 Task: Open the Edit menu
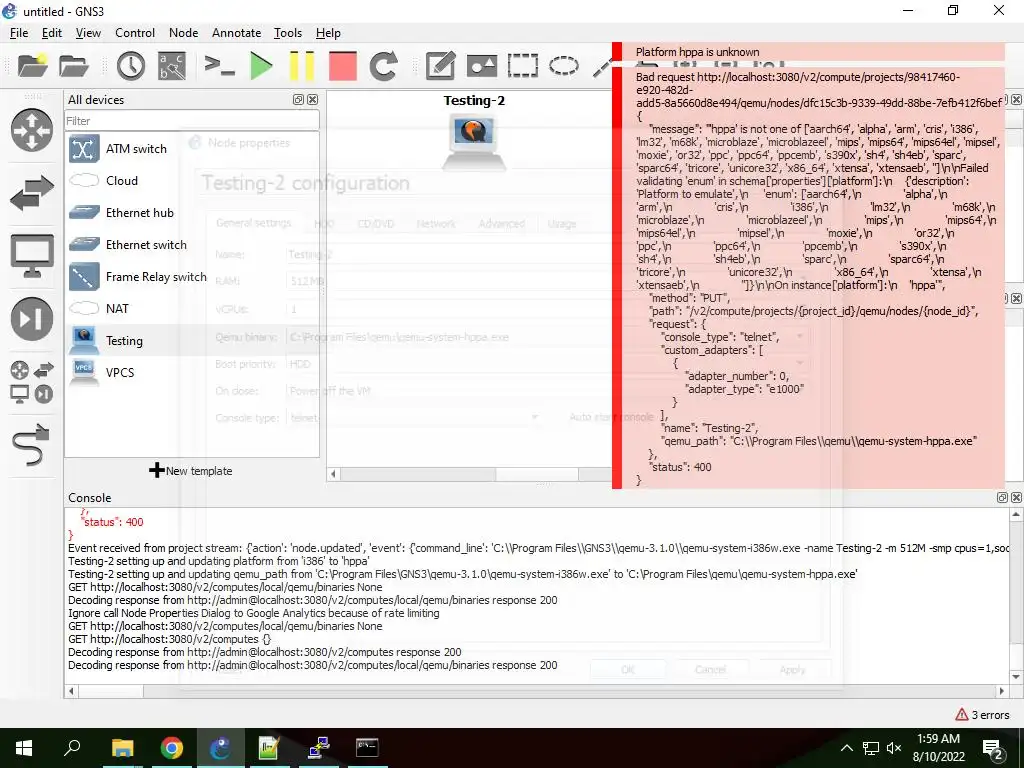[52, 33]
